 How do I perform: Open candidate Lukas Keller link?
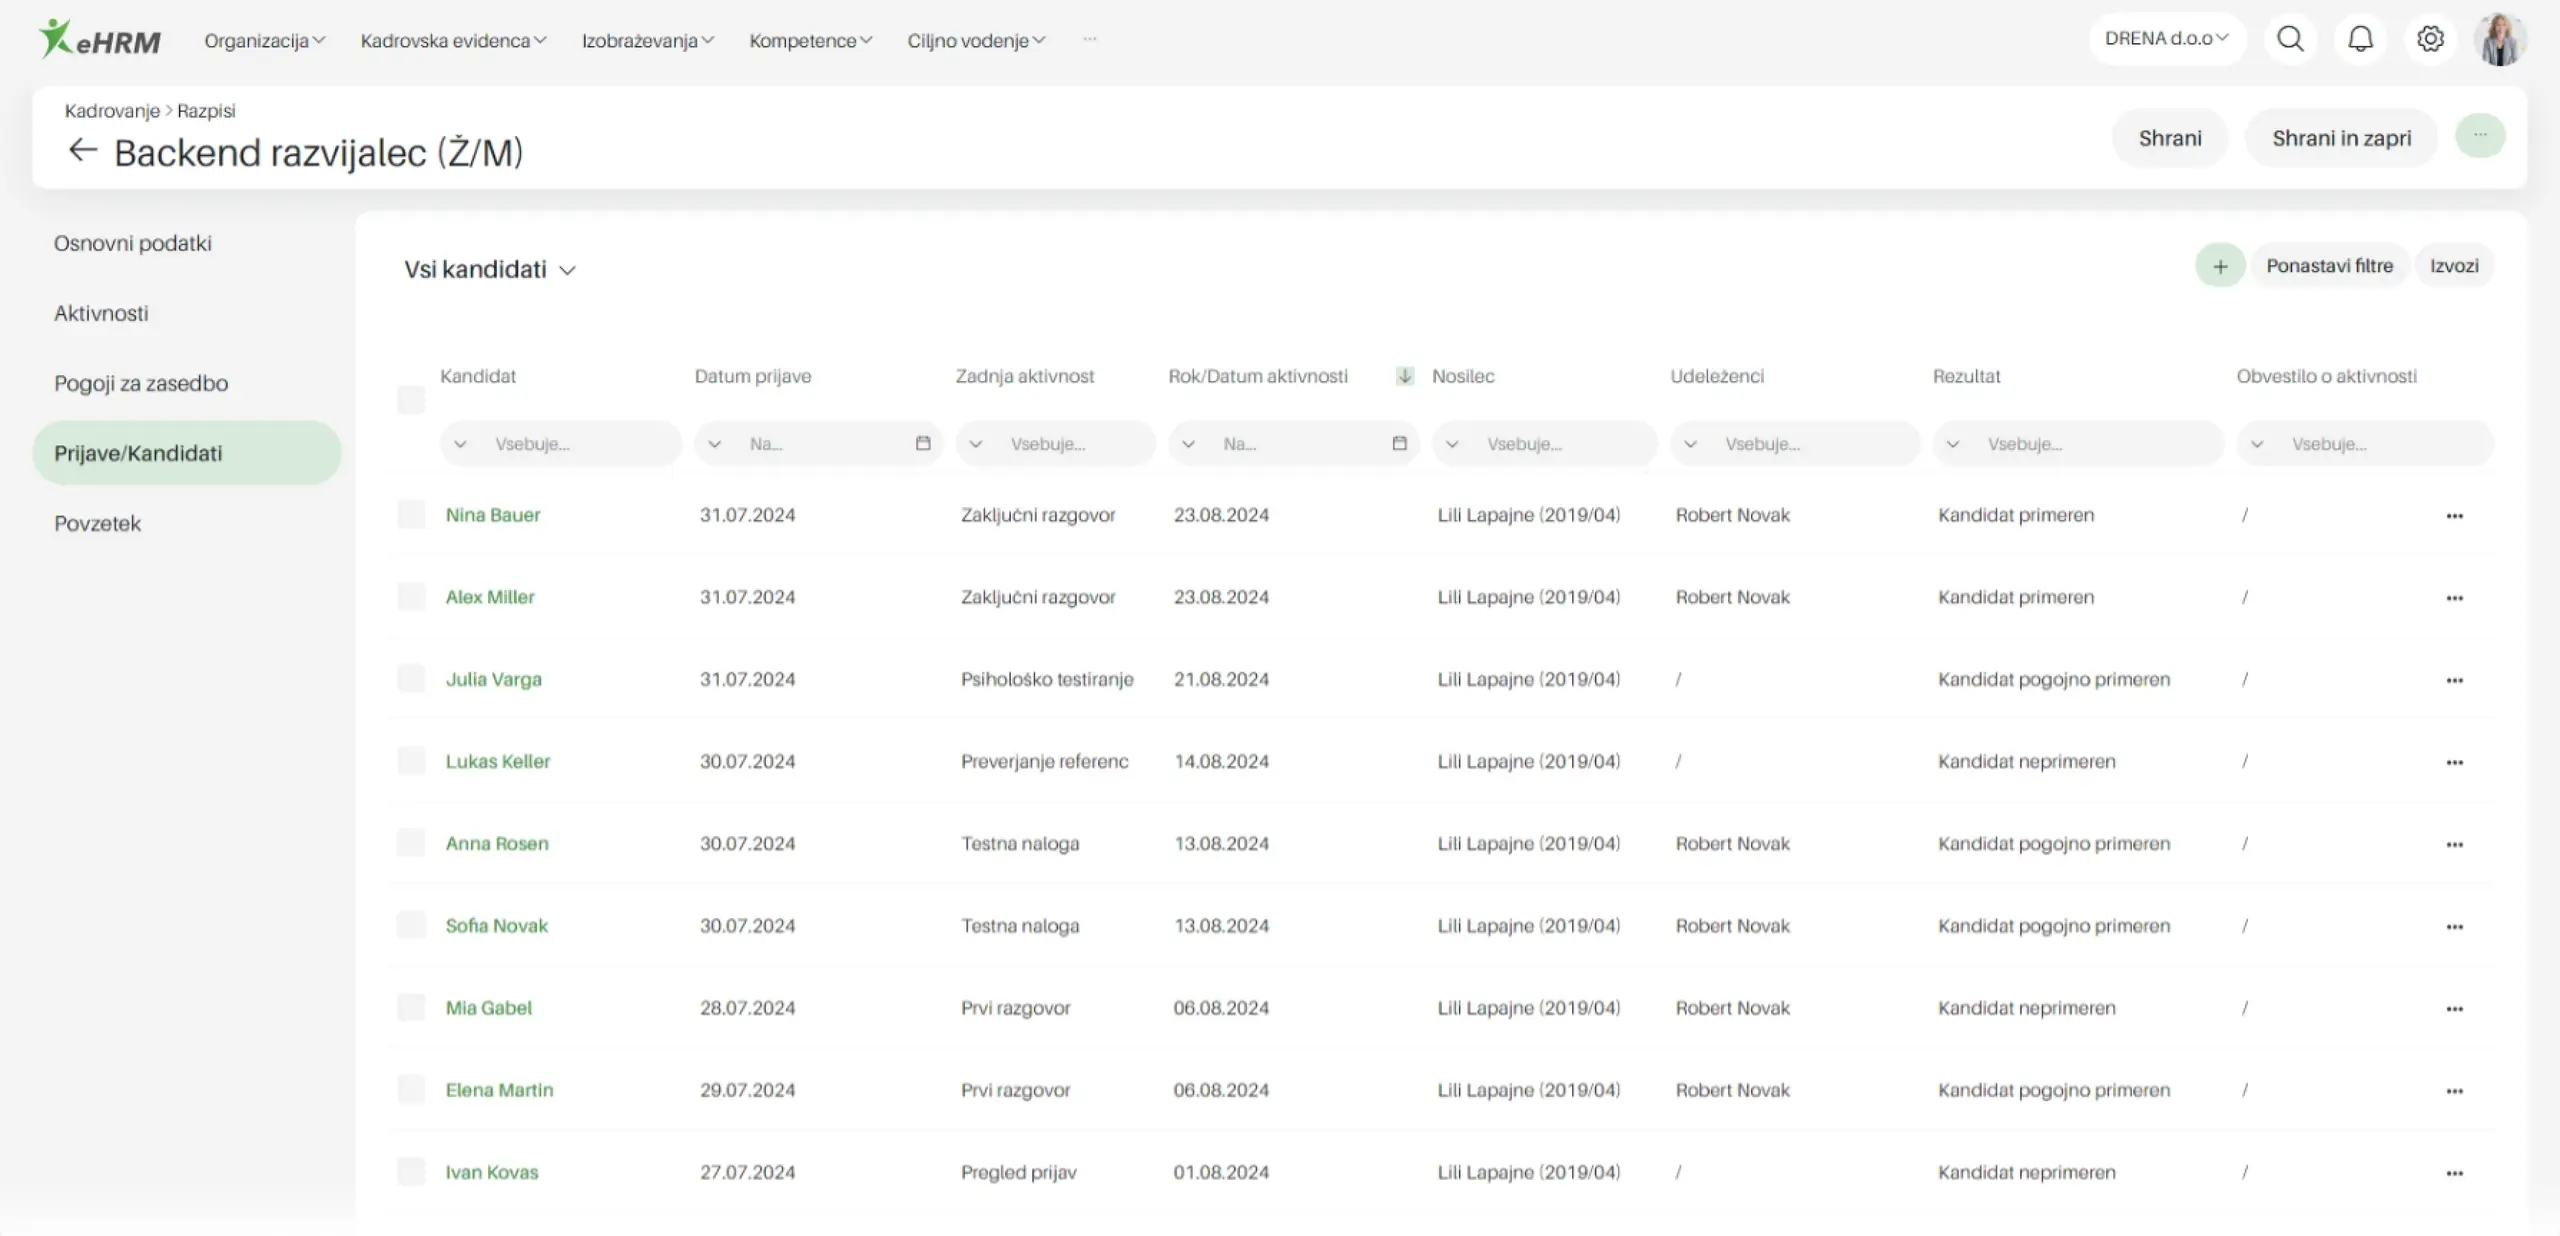(x=497, y=761)
